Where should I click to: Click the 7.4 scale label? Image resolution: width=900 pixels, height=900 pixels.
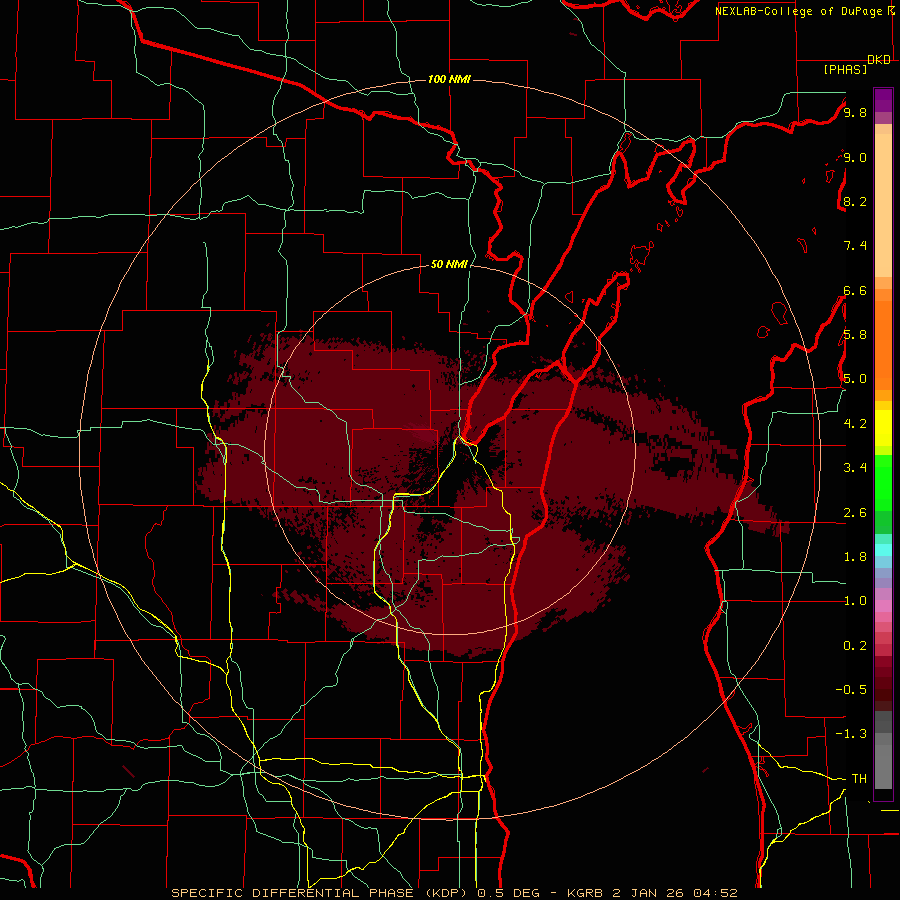click(x=855, y=246)
